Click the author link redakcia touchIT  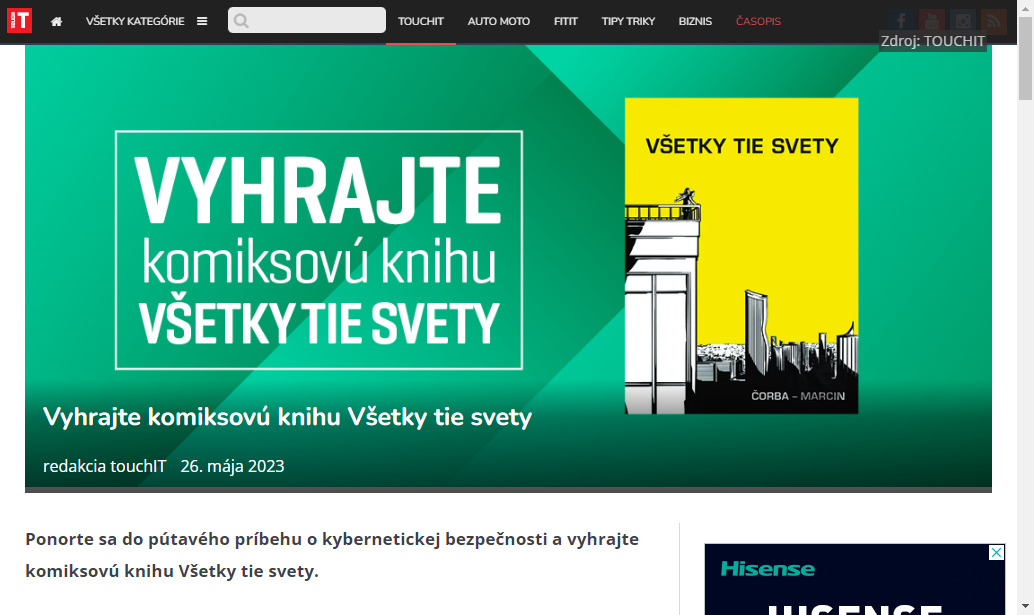point(105,466)
